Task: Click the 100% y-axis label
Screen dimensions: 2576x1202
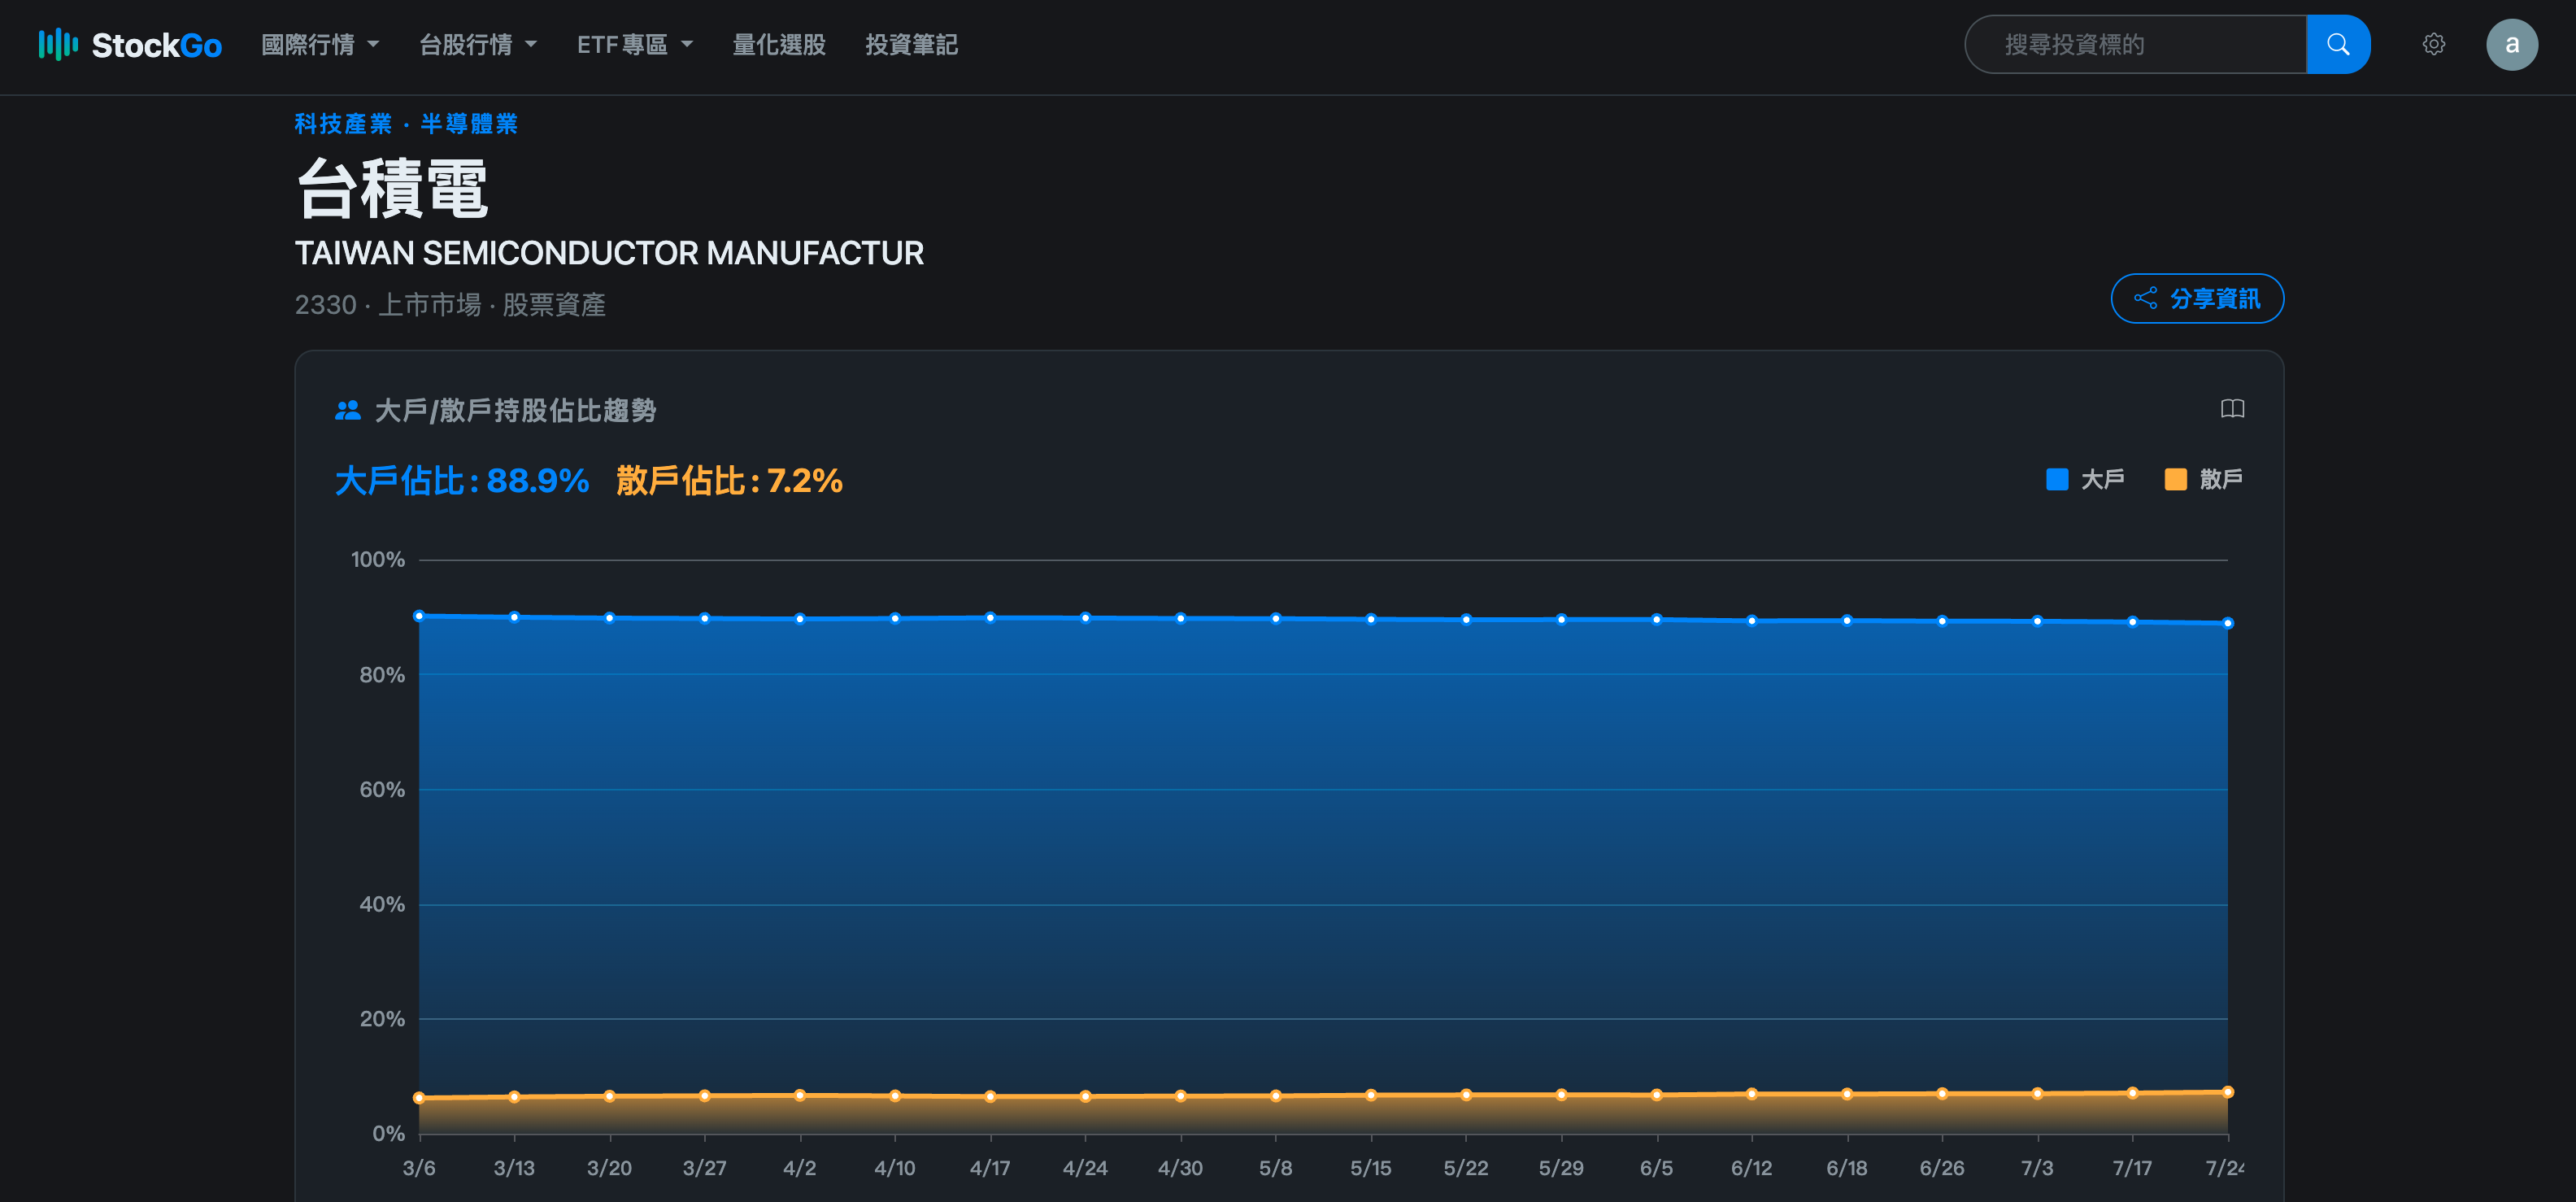Action: point(378,560)
